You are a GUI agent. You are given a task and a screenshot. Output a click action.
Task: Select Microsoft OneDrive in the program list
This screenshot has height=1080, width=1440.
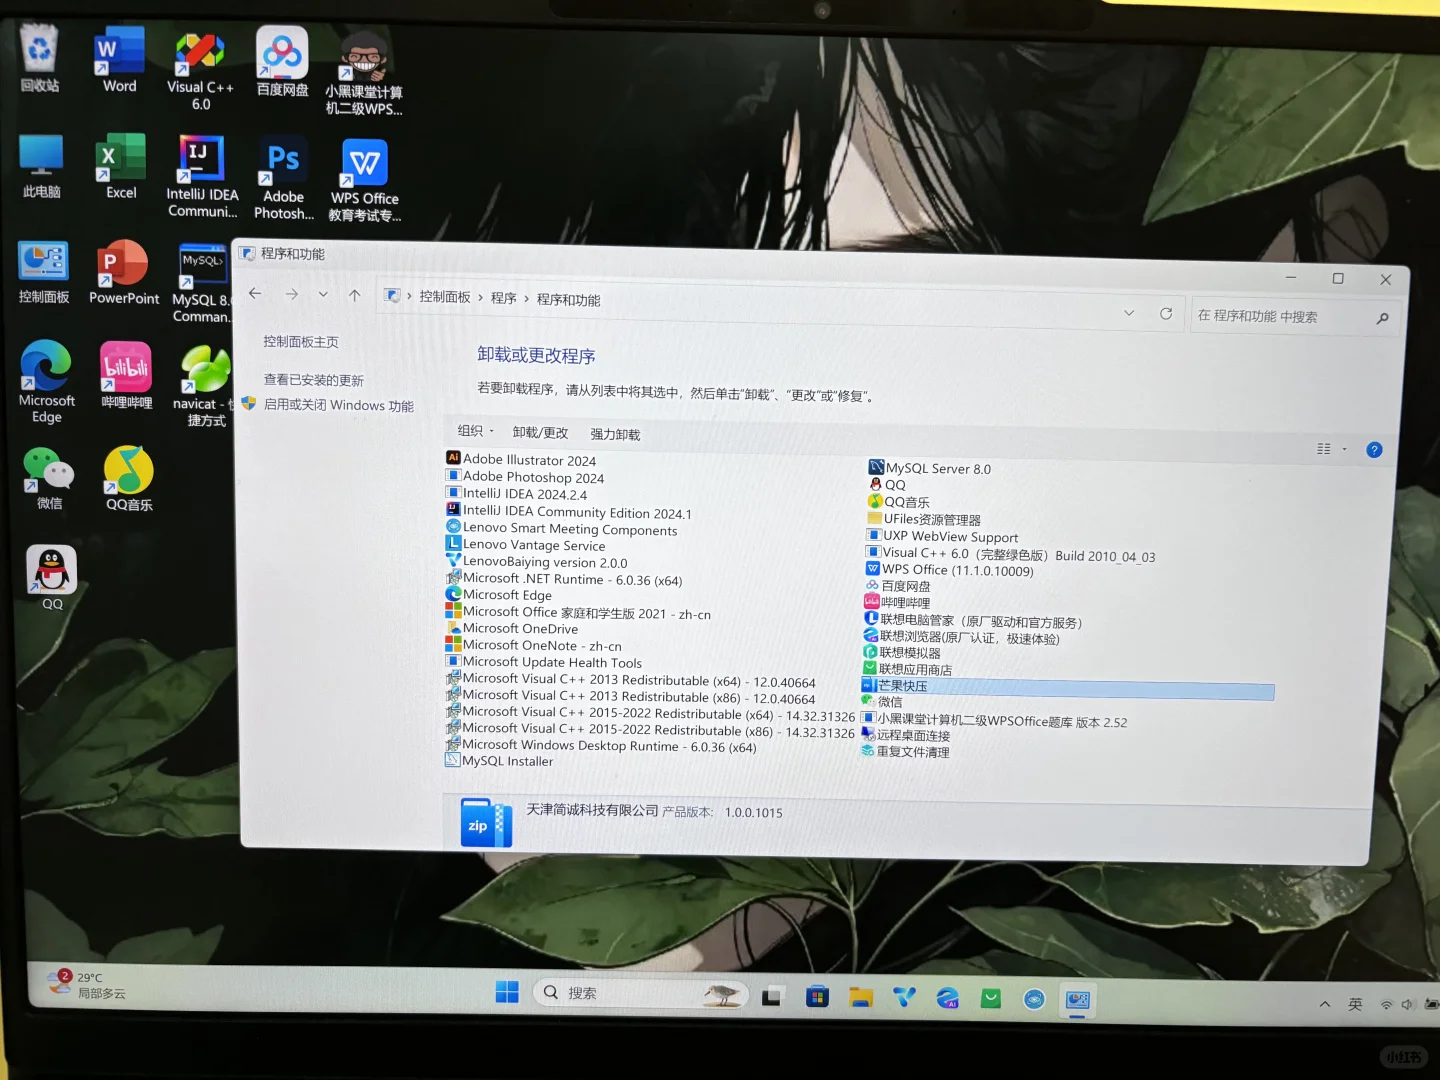click(512, 629)
